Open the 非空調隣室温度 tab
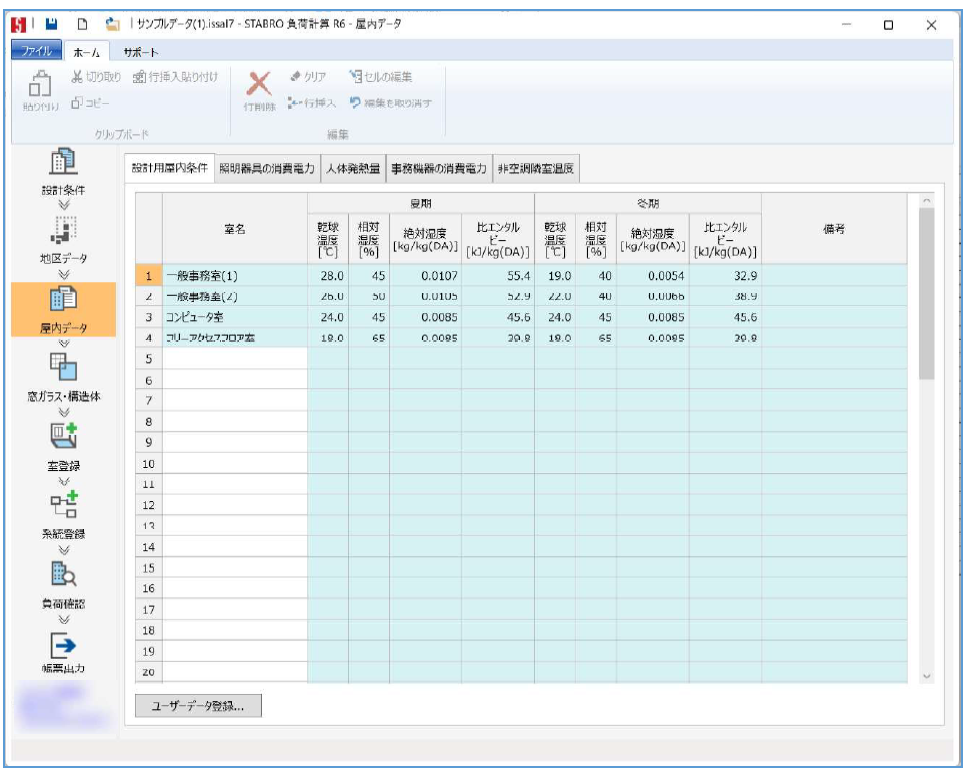Screen dimensions: 967x774 (x=535, y=169)
